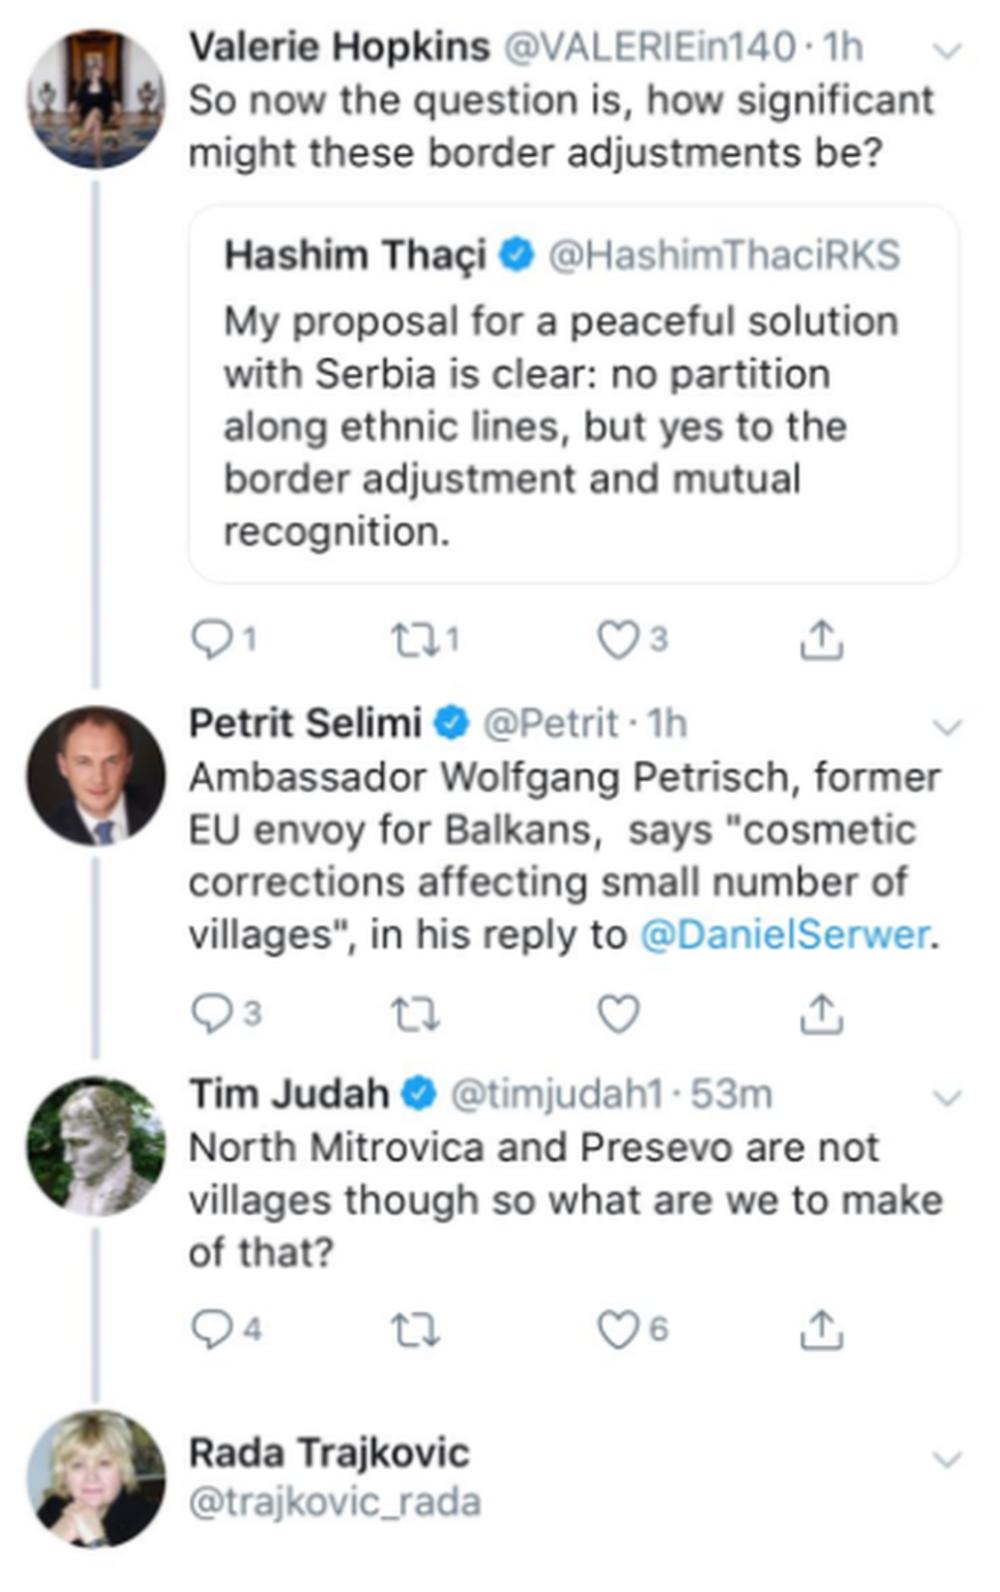The height and width of the screenshot is (1592, 1000).
Task: Like Tim Judah's tweet
Action: pos(617,1329)
